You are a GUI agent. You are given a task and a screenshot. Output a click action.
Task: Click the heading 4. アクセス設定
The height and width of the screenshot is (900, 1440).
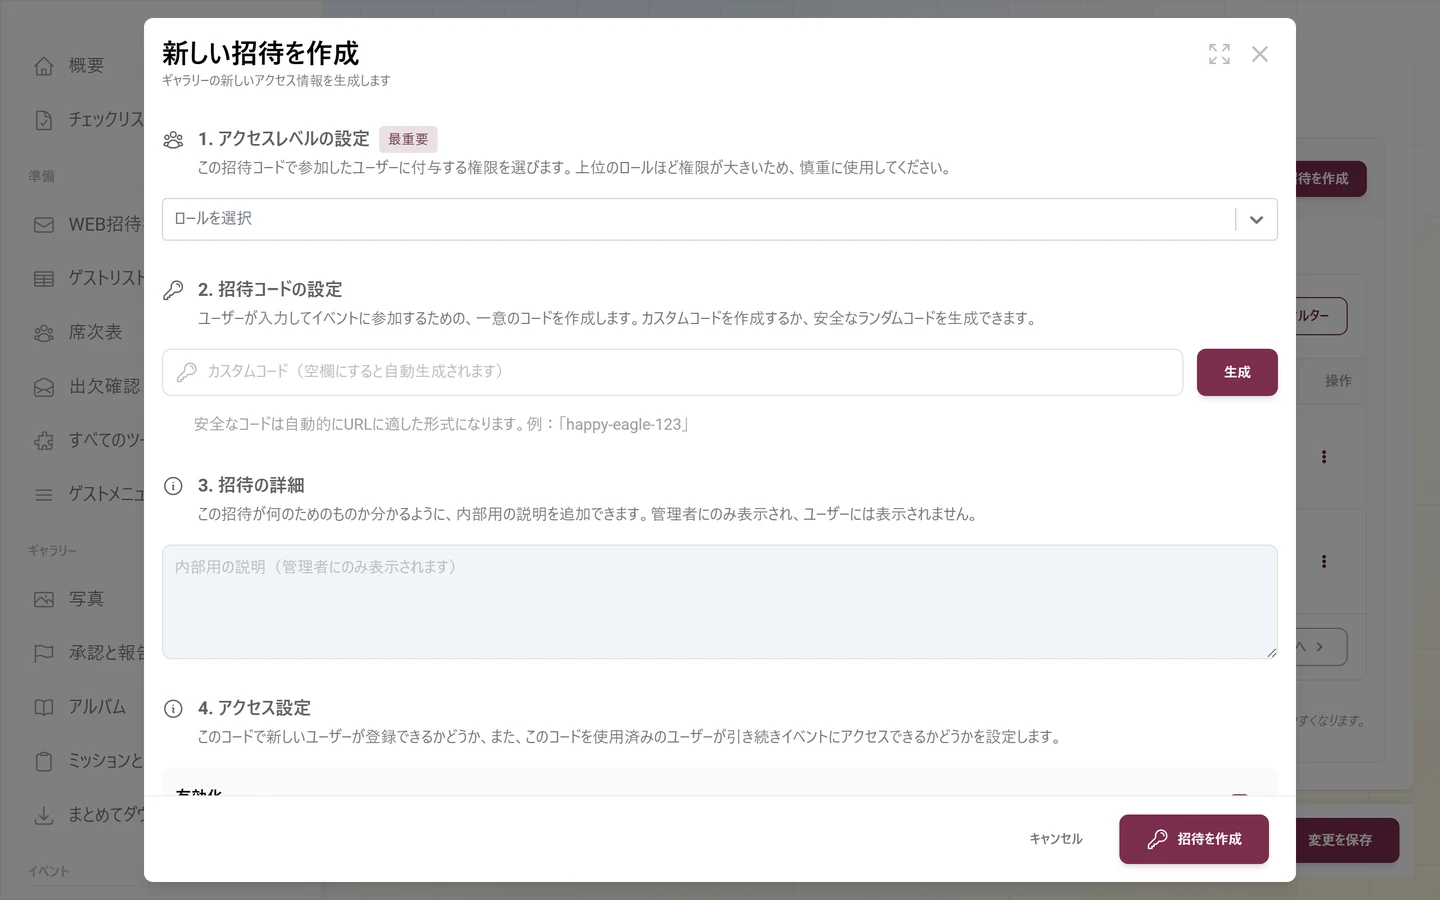click(254, 709)
